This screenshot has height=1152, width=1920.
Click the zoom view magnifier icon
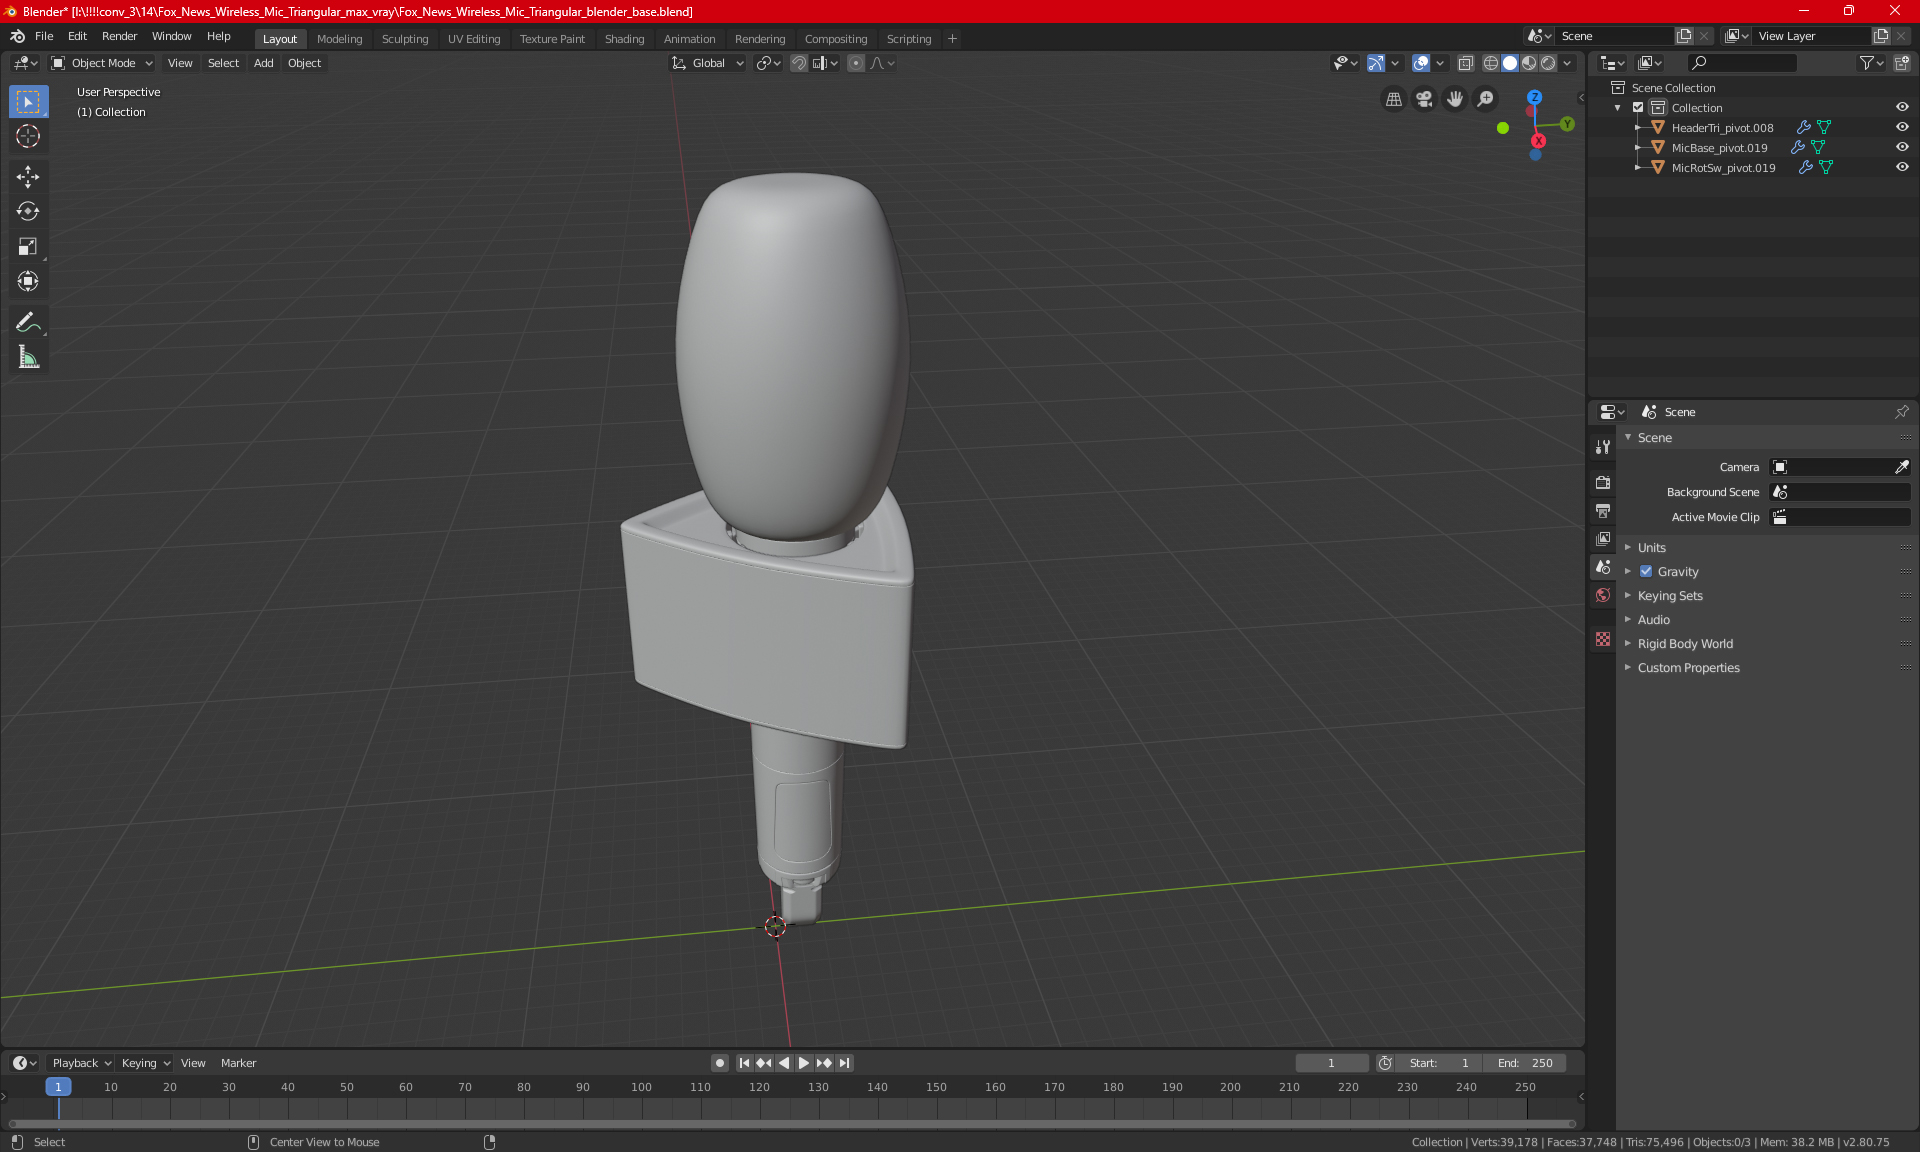(x=1486, y=99)
